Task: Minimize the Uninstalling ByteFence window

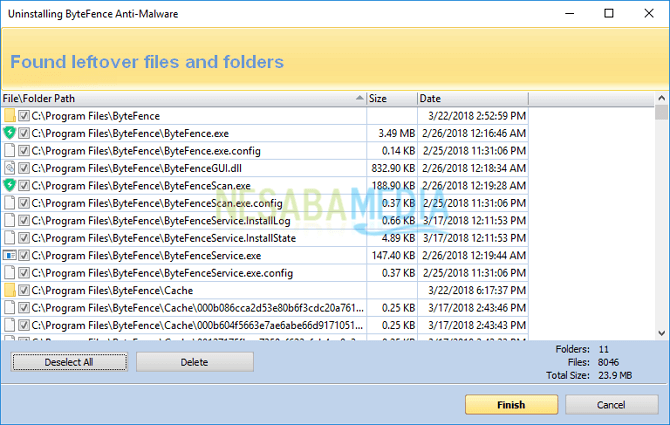Action: 569,14
